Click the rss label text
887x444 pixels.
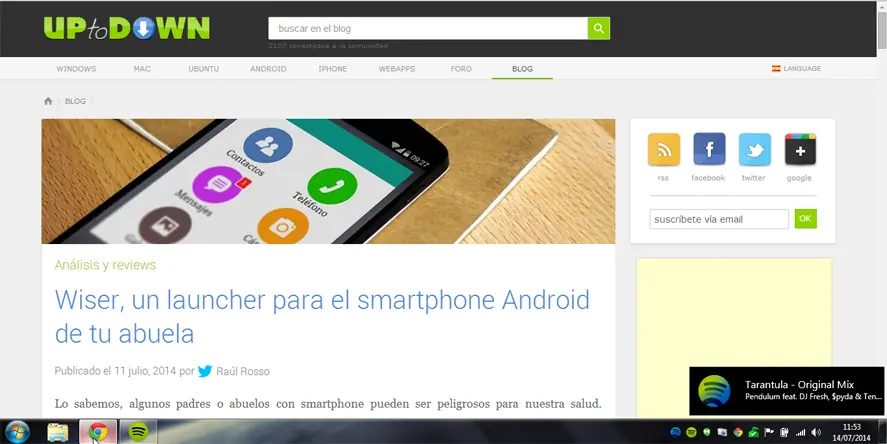[x=663, y=178]
